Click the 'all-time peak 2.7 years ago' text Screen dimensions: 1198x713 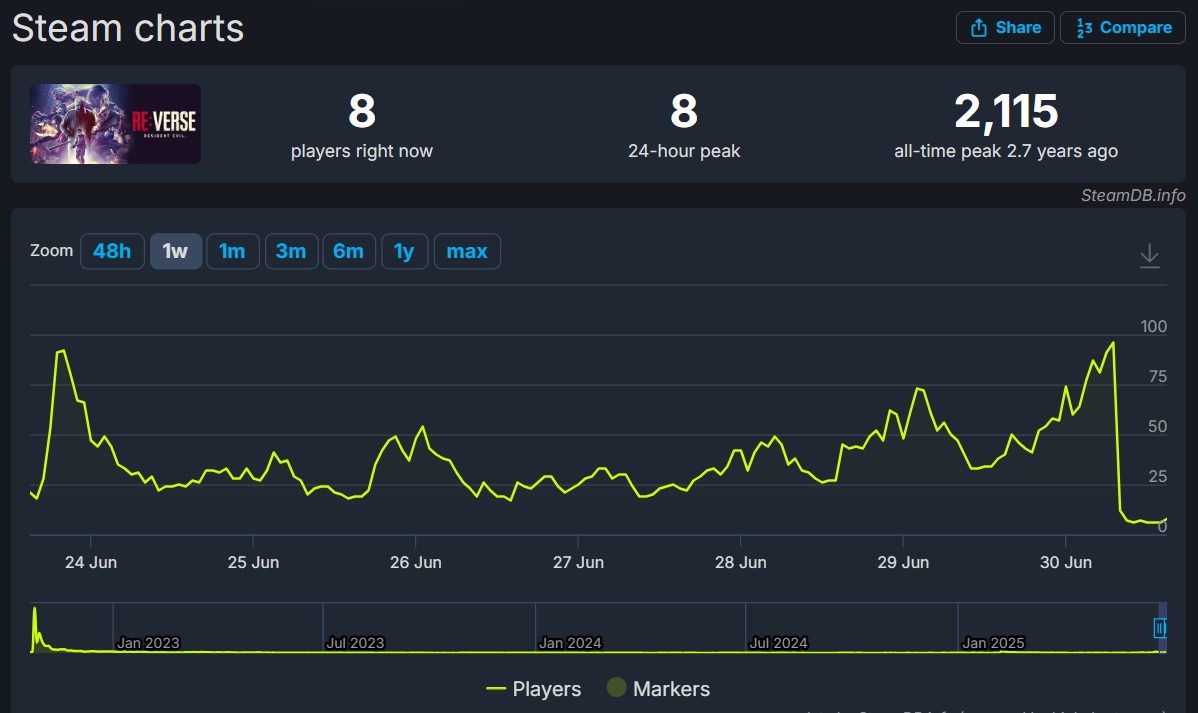pyautogui.click(x=1006, y=151)
